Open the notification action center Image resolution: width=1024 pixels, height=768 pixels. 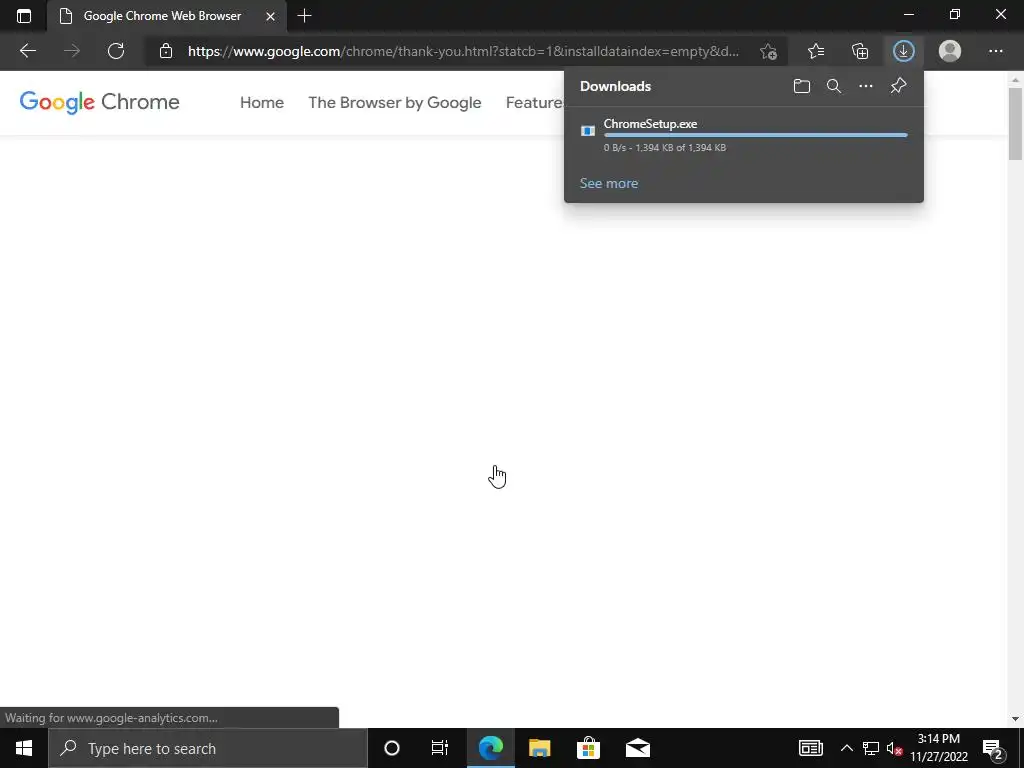click(993, 748)
